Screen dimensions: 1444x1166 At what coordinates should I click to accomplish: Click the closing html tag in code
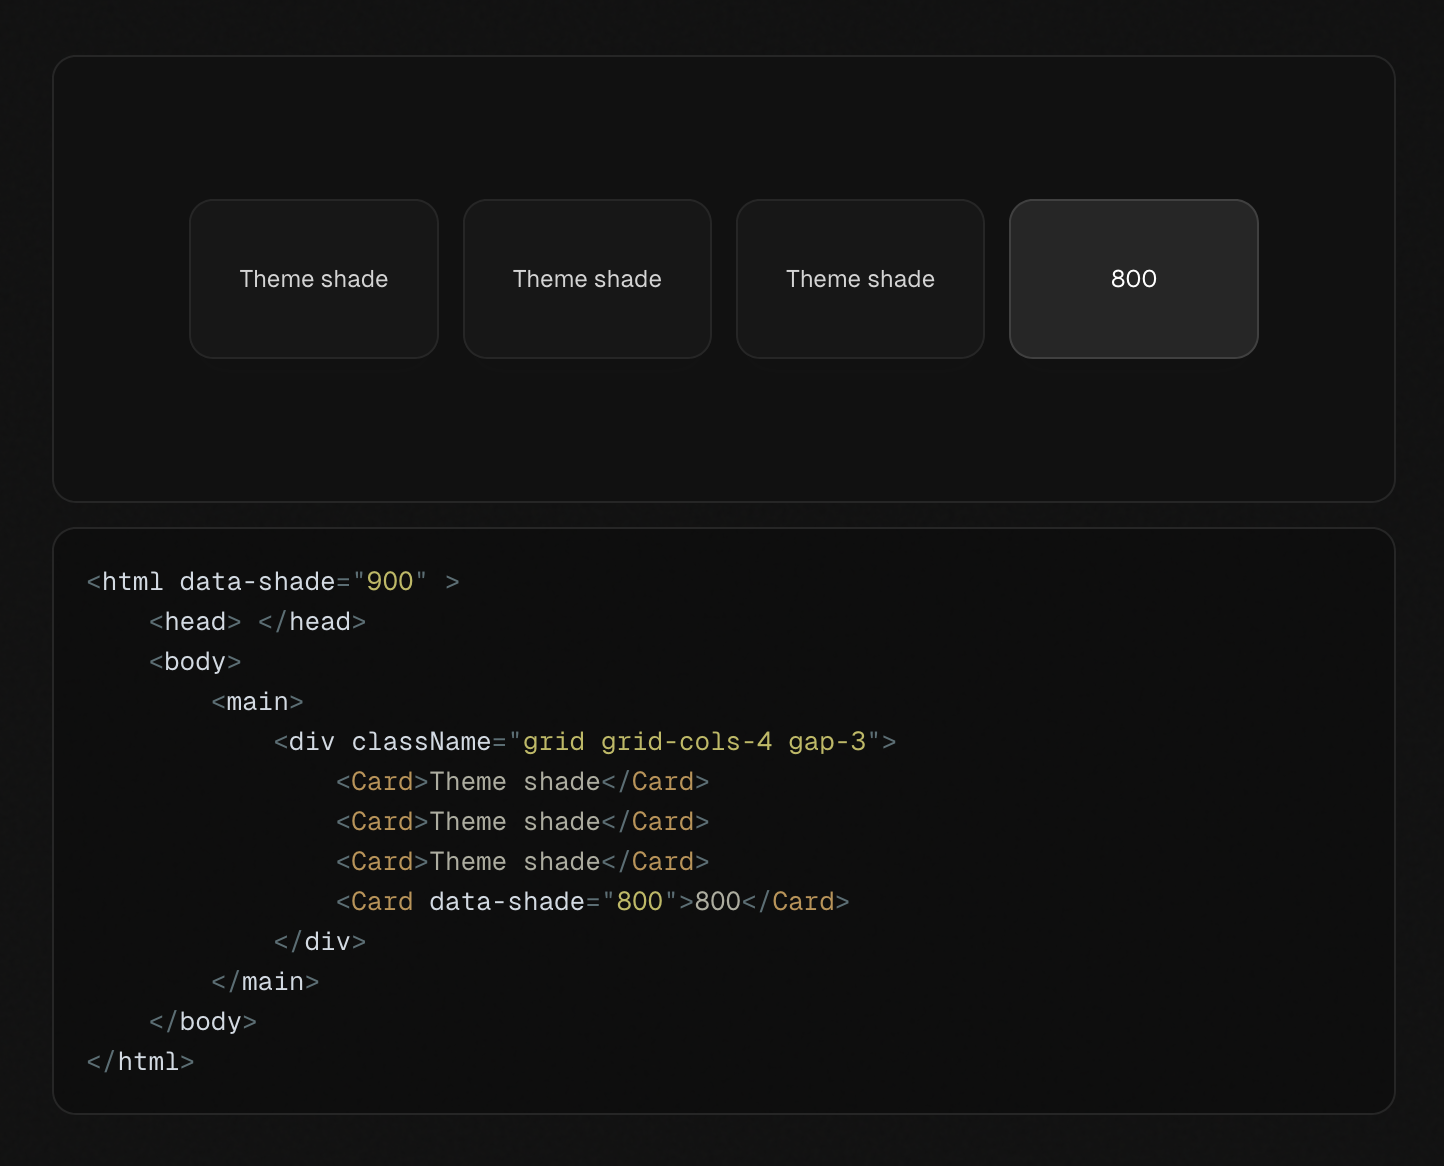click(140, 1062)
